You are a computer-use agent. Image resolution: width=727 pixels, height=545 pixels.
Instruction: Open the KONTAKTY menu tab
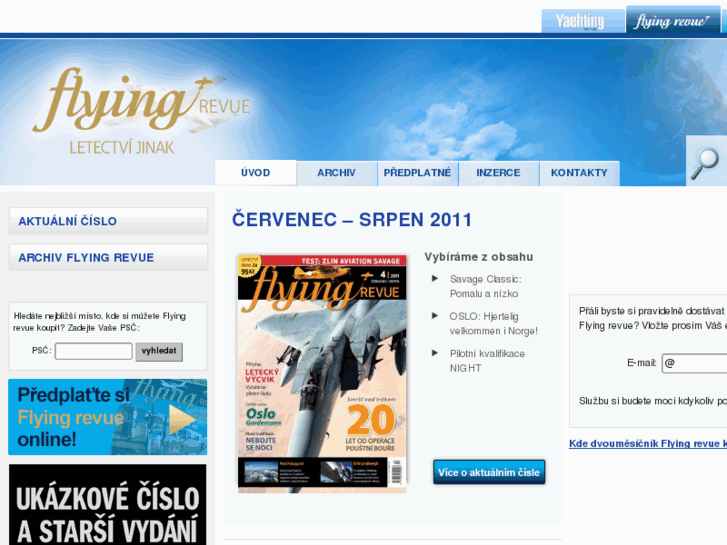point(579,173)
